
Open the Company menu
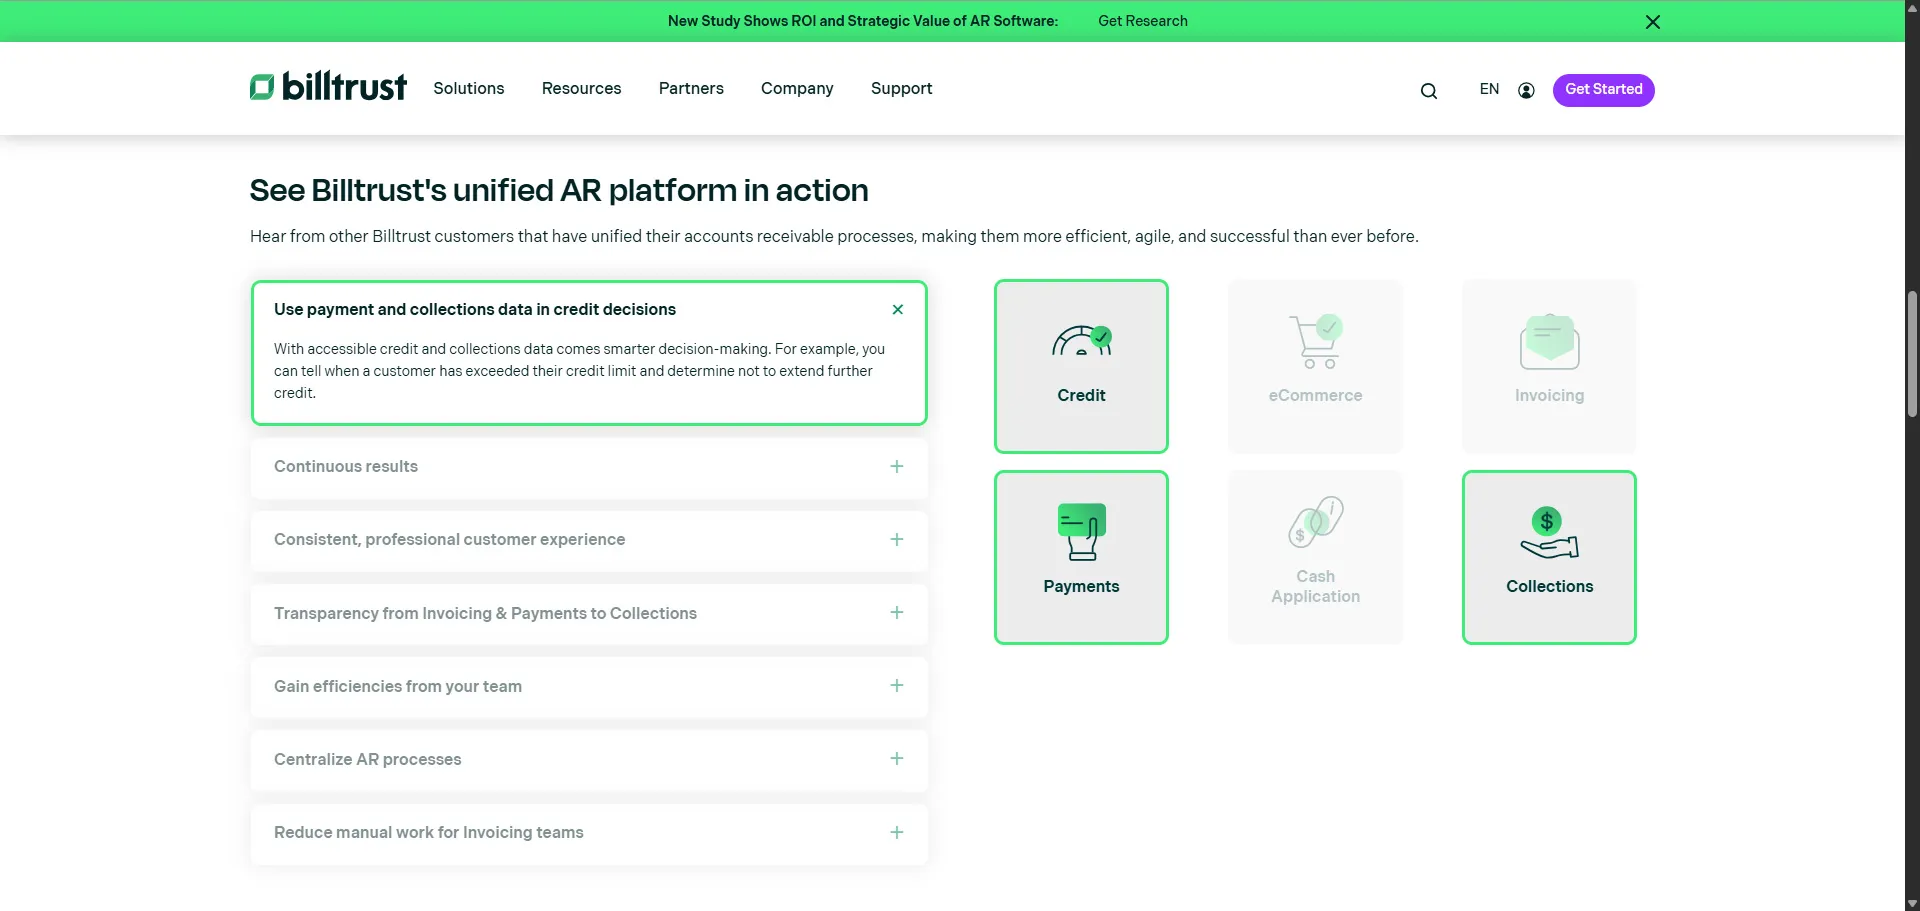coord(797,89)
